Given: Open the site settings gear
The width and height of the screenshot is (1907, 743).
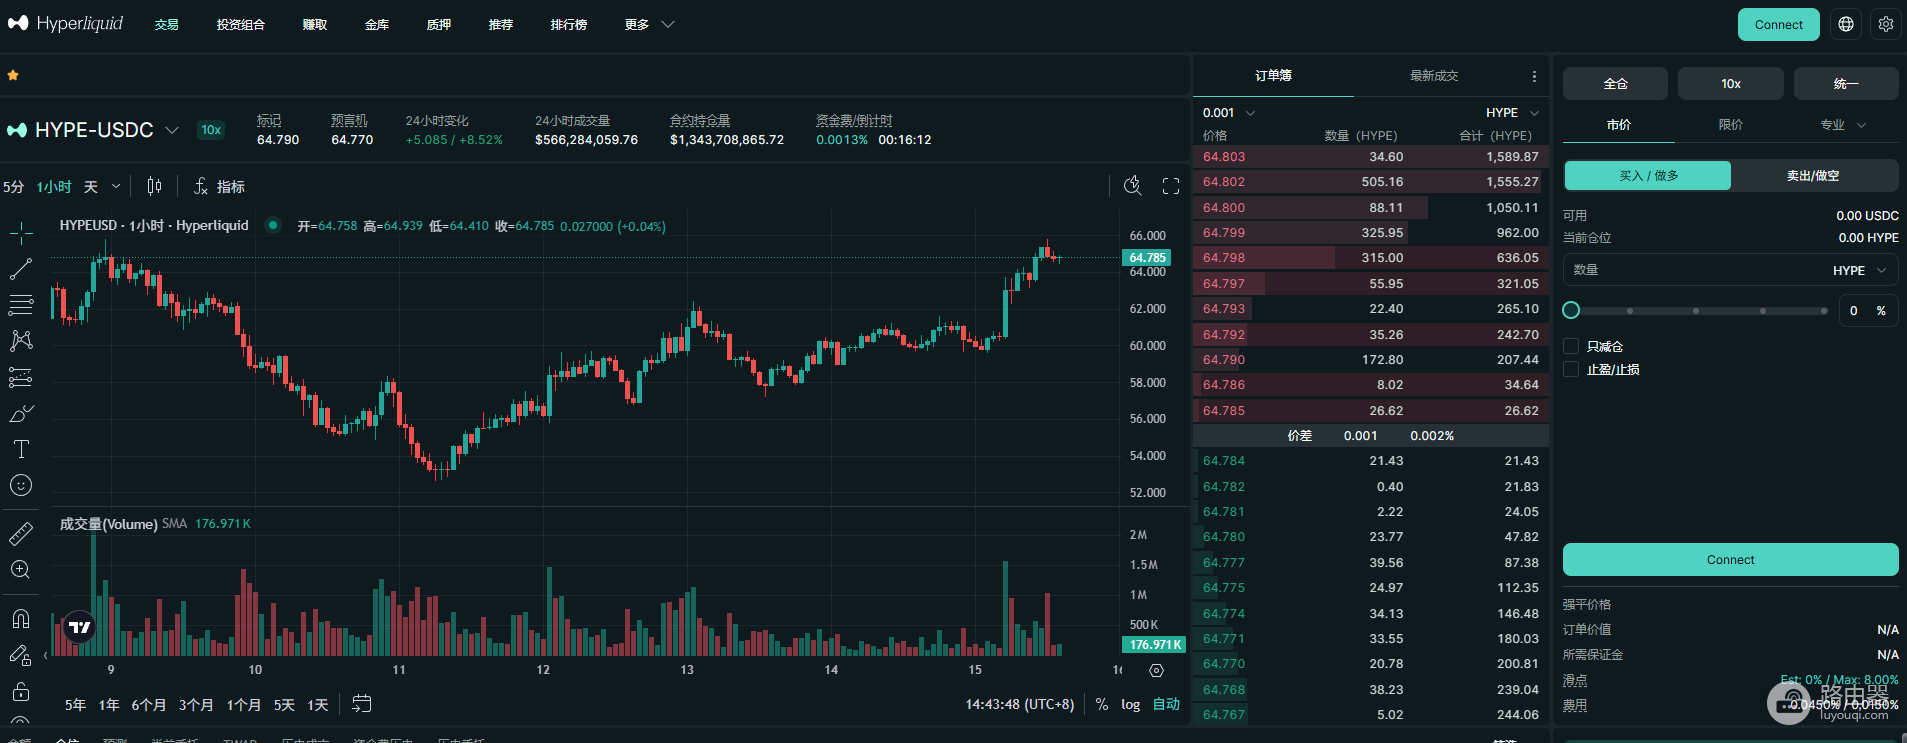Looking at the screenshot, I should click(x=1886, y=24).
